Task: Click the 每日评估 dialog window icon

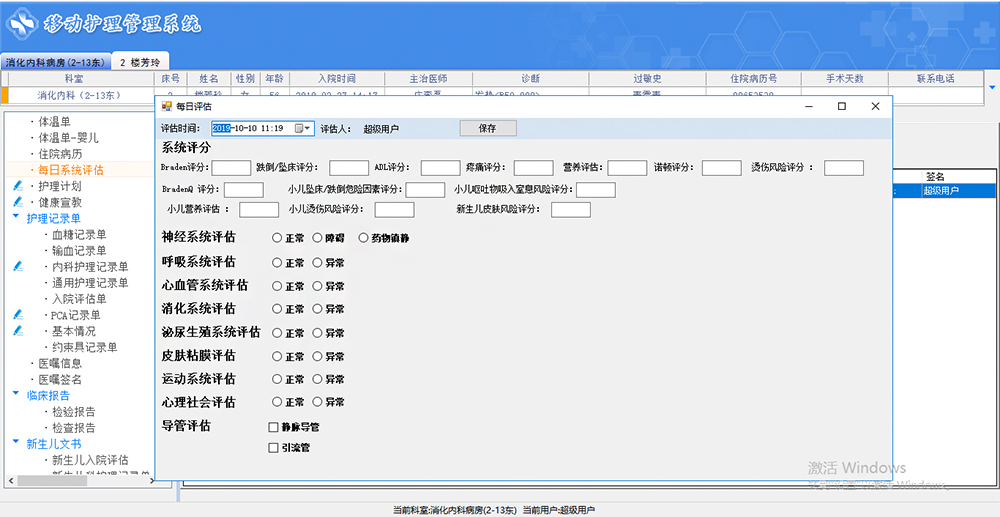Action: 166,106
